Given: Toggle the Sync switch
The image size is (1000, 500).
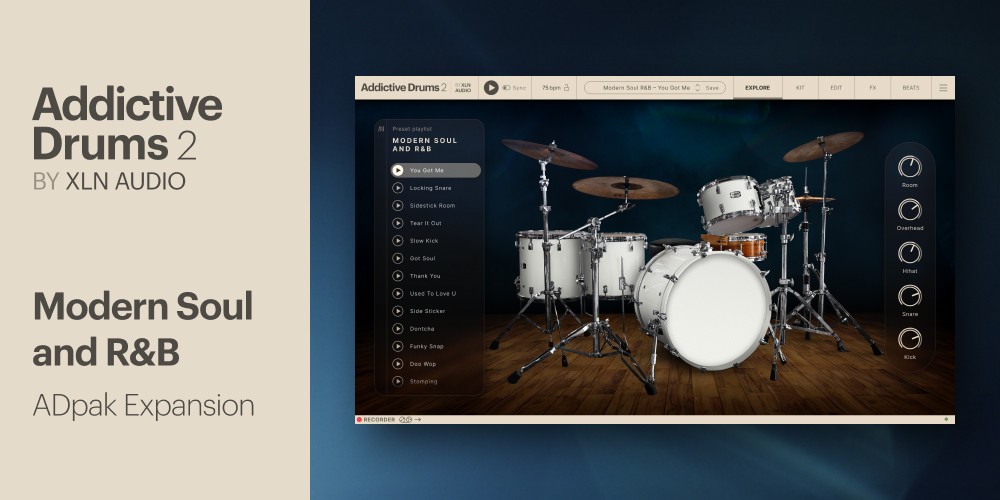Looking at the screenshot, I should (x=507, y=88).
